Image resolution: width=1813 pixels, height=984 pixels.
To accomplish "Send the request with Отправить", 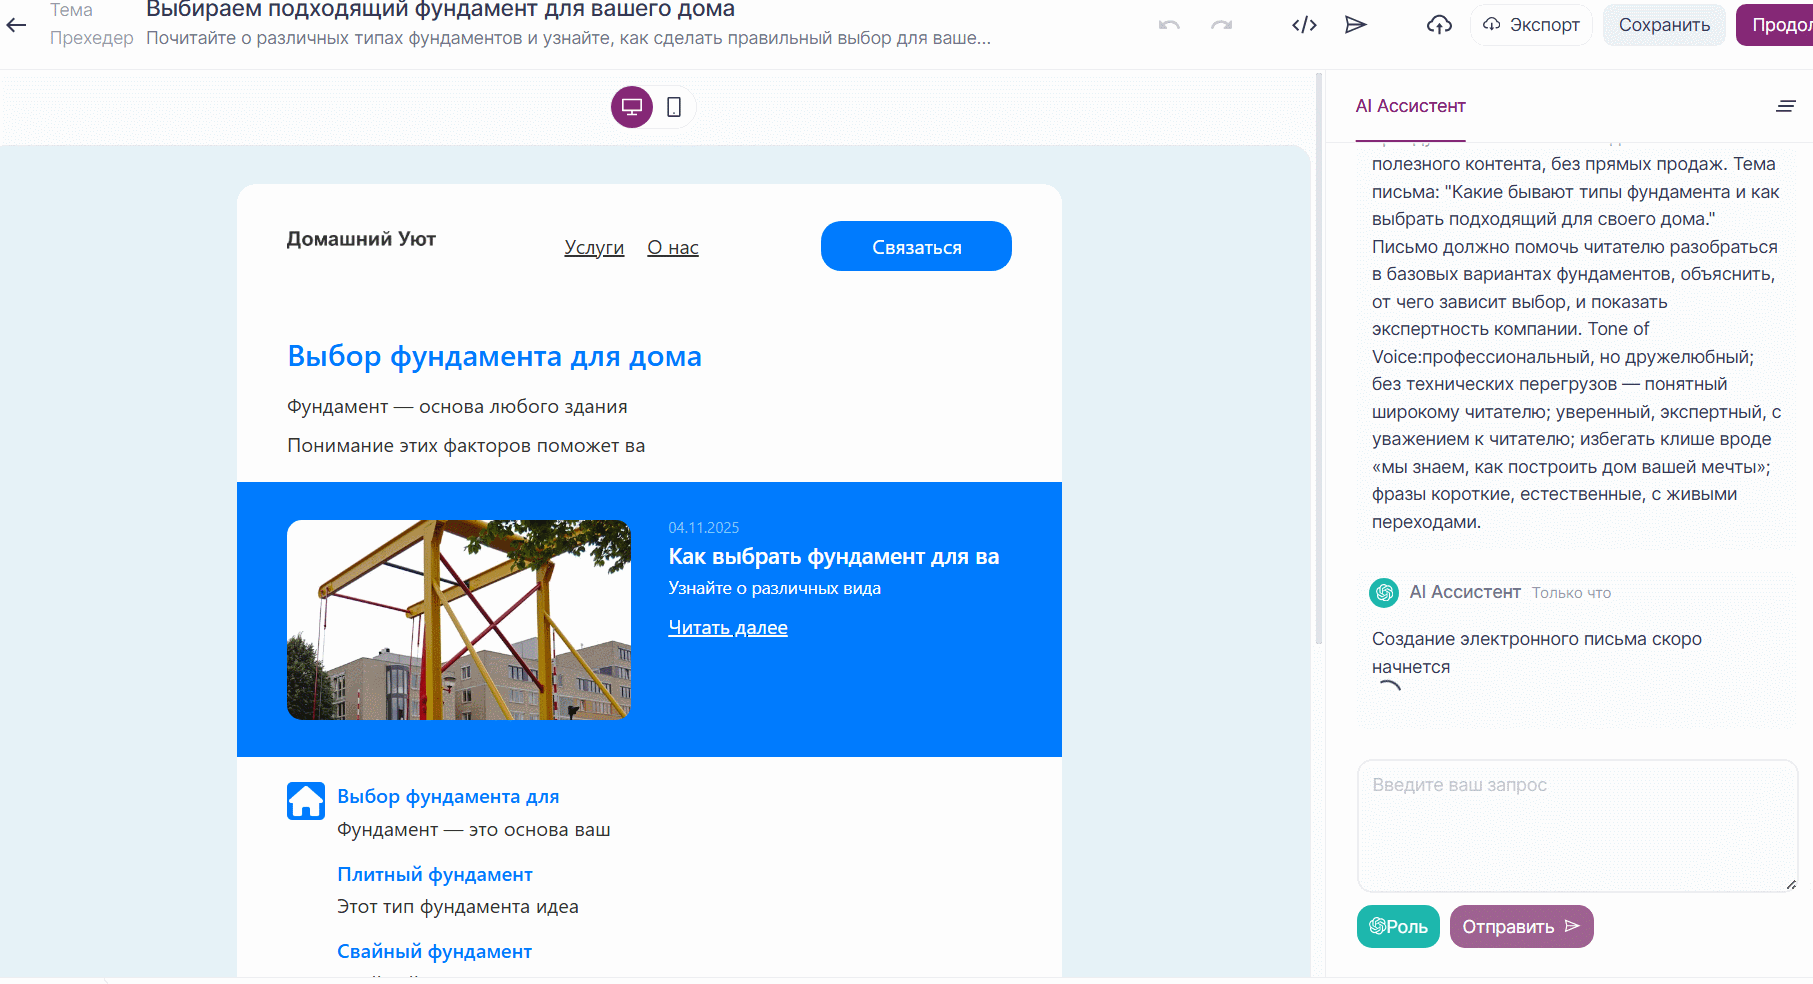I will tap(1521, 926).
